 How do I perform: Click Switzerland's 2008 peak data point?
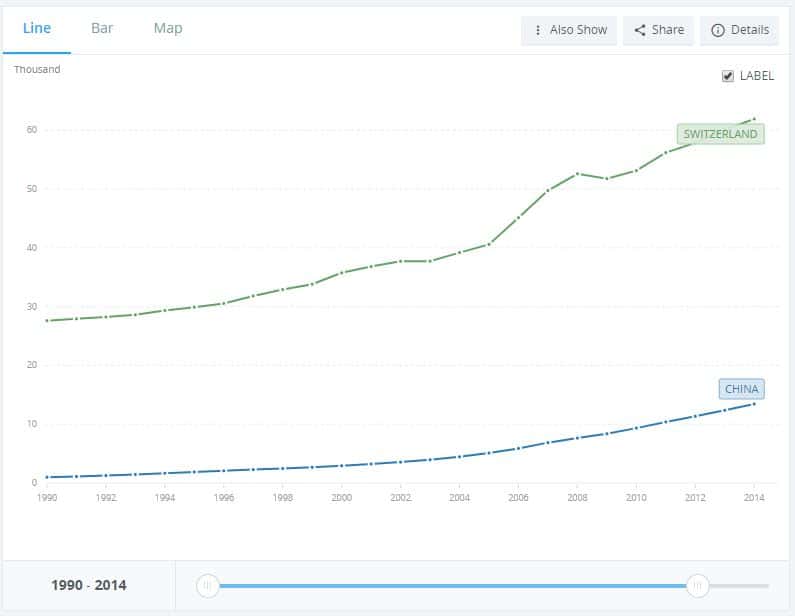(x=577, y=174)
